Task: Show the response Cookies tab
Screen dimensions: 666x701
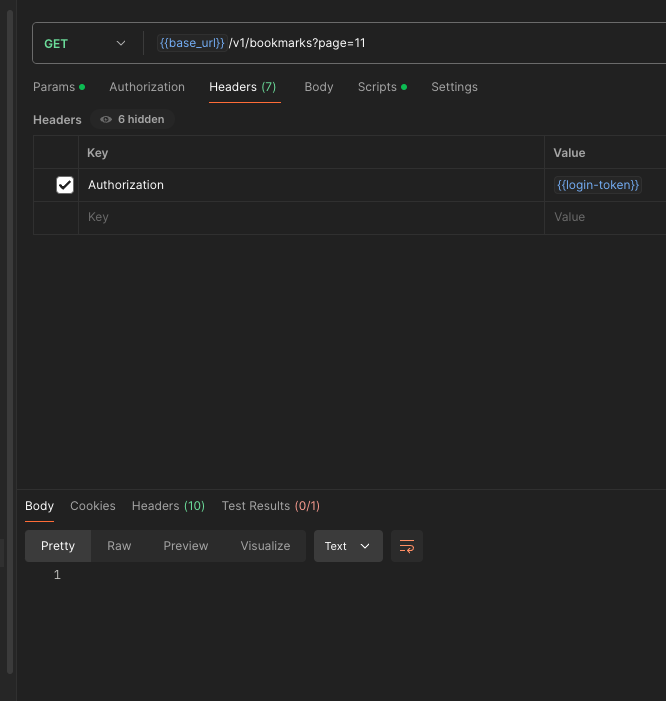Action: [93, 506]
